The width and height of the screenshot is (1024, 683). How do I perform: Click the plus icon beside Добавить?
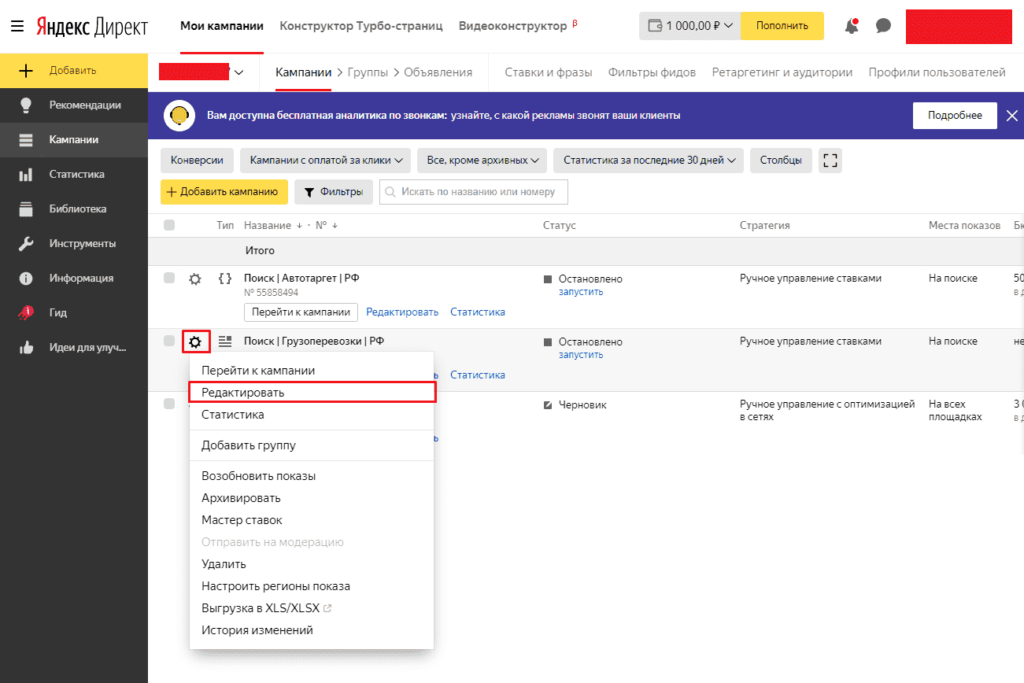pos(25,71)
